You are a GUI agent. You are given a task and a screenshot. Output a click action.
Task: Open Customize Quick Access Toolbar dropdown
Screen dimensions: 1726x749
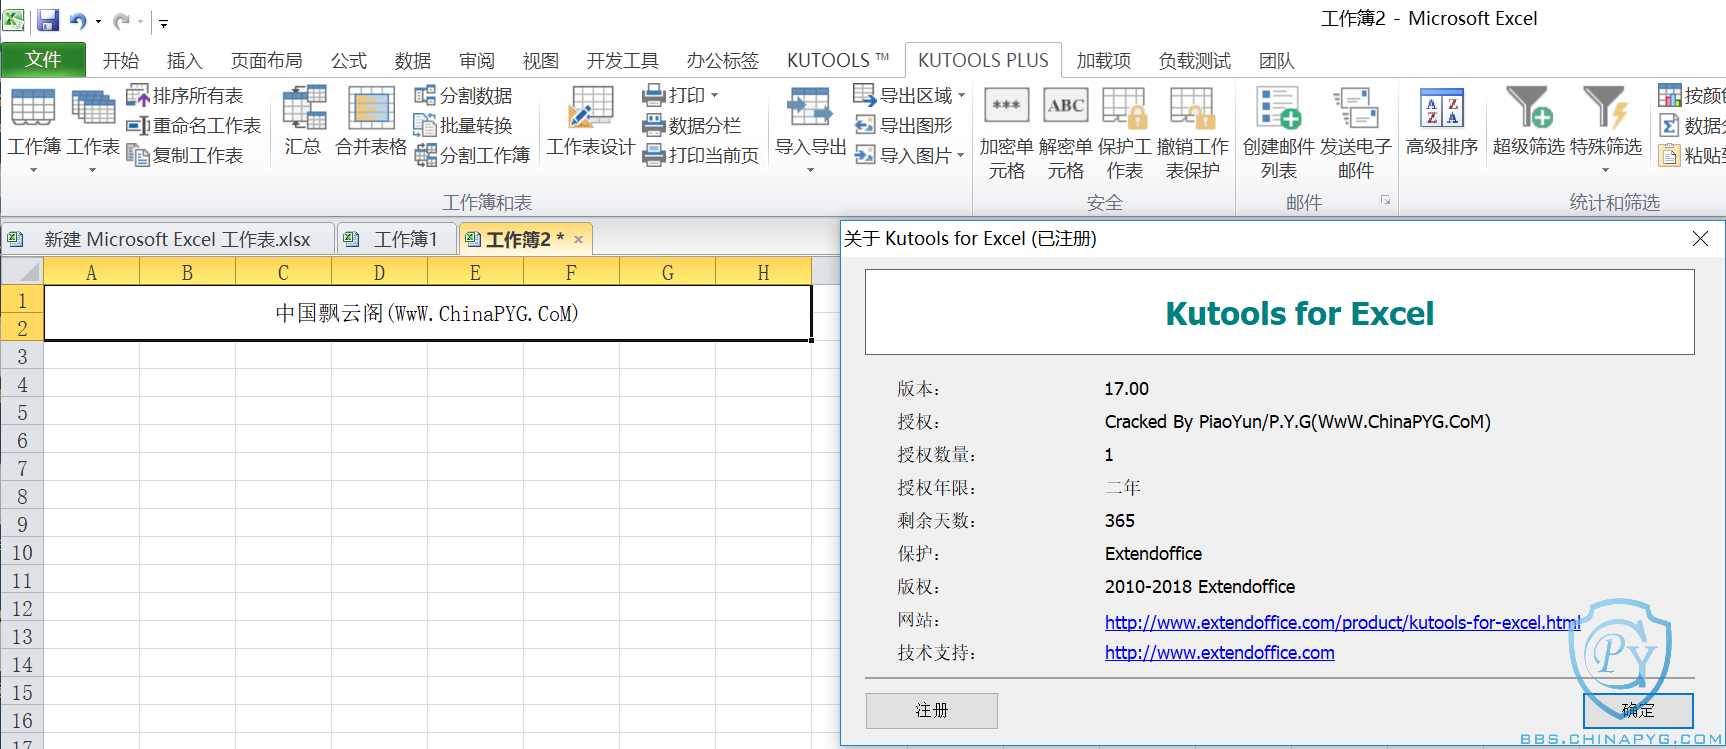click(163, 22)
